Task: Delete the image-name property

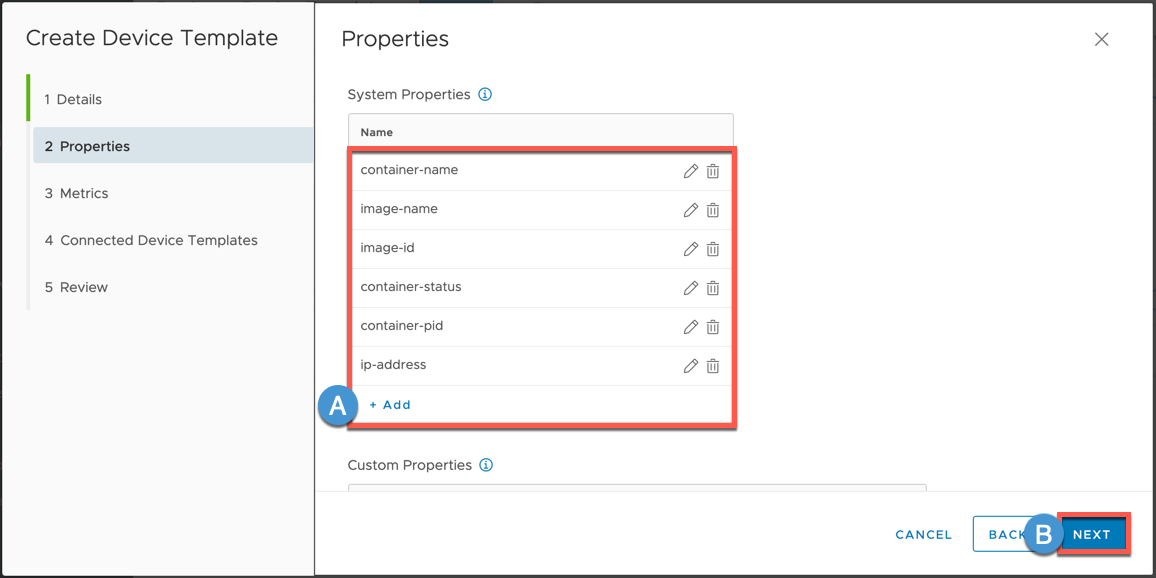Action: click(x=713, y=210)
